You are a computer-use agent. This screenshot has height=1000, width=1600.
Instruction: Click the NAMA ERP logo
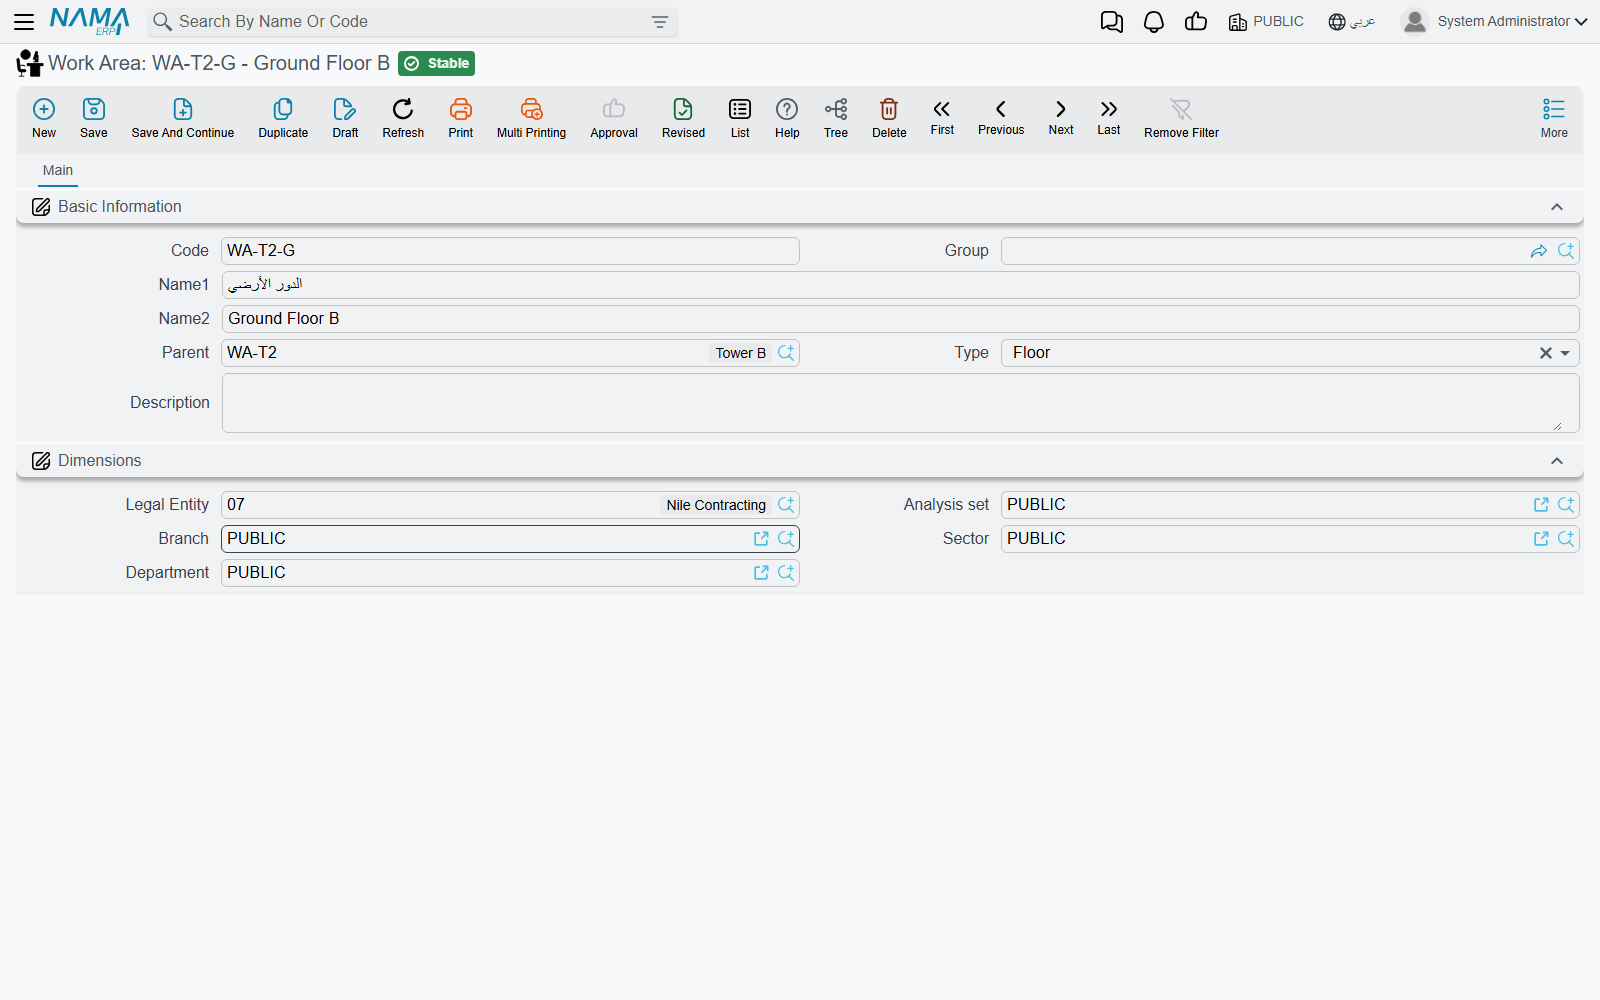tap(90, 21)
